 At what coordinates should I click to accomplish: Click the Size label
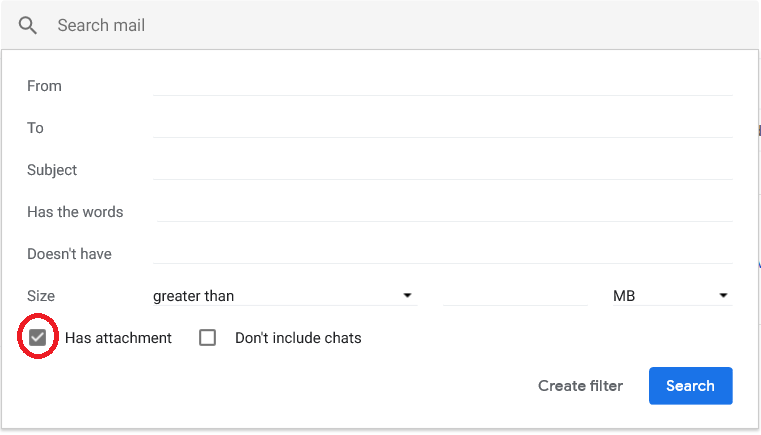pyautogui.click(x=41, y=296)
